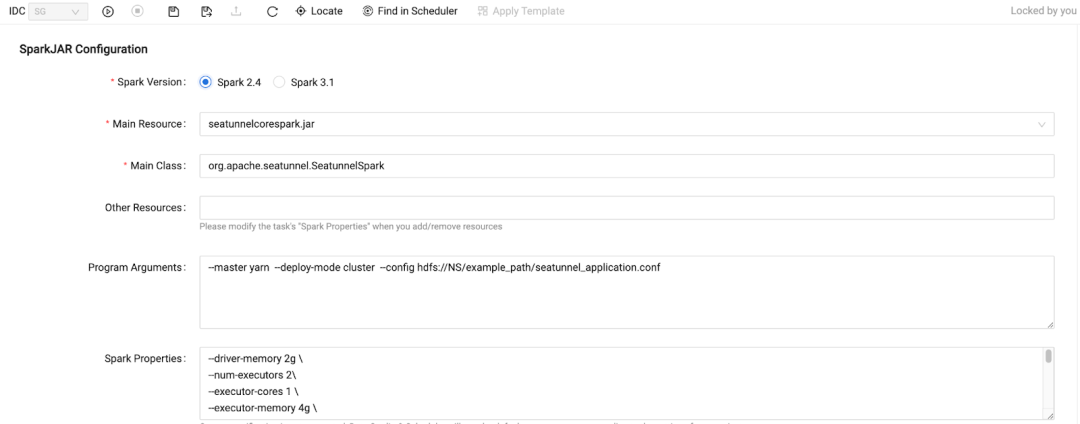Click the Run play icon
Image resolution: width=1080 pixels, height=424 pixels.
pos(108,11)
